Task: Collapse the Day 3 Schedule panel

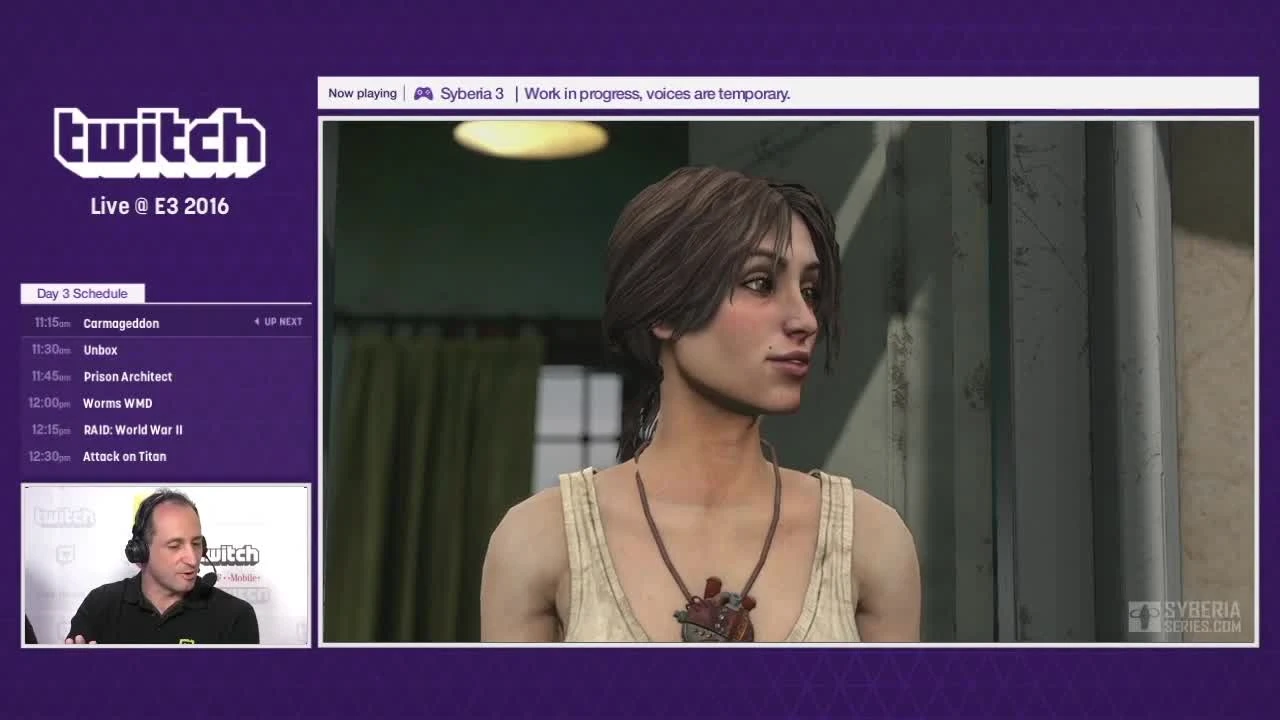Action: (x=80, y=293)
